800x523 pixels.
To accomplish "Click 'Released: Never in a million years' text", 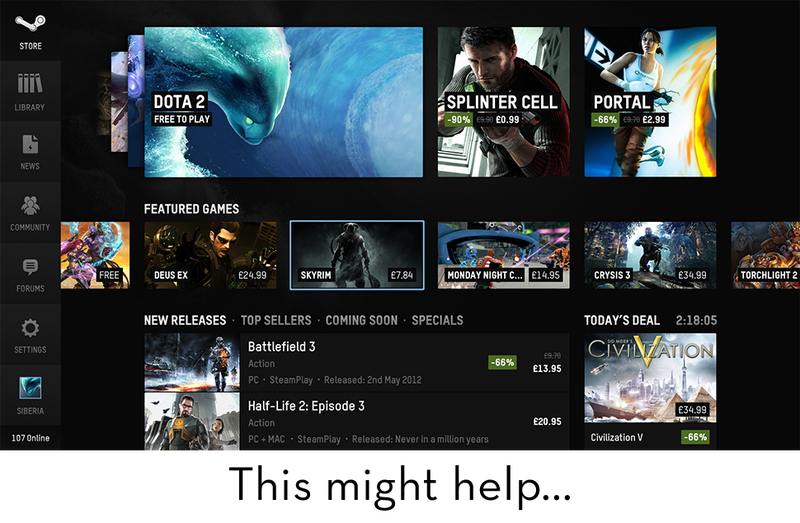I will point(420,439).
